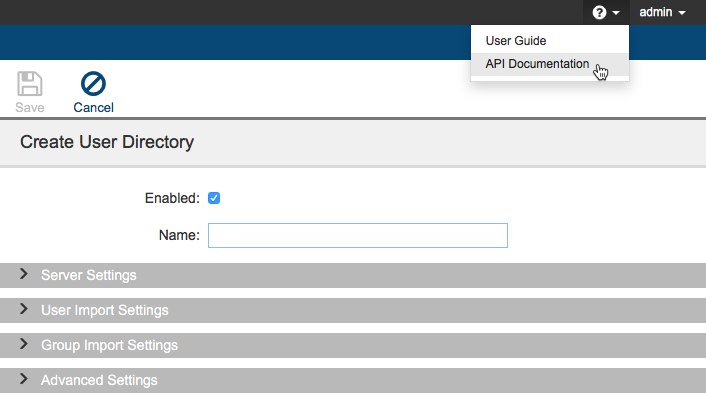Image resolution: width=706 pixels, height=393 pixels.
Task: Uncheck the Enabled checkbox
Action: click(x=214, y=198)
